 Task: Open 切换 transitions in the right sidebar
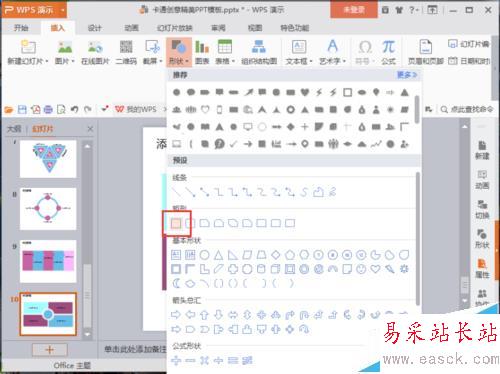[x=482, y=209]
